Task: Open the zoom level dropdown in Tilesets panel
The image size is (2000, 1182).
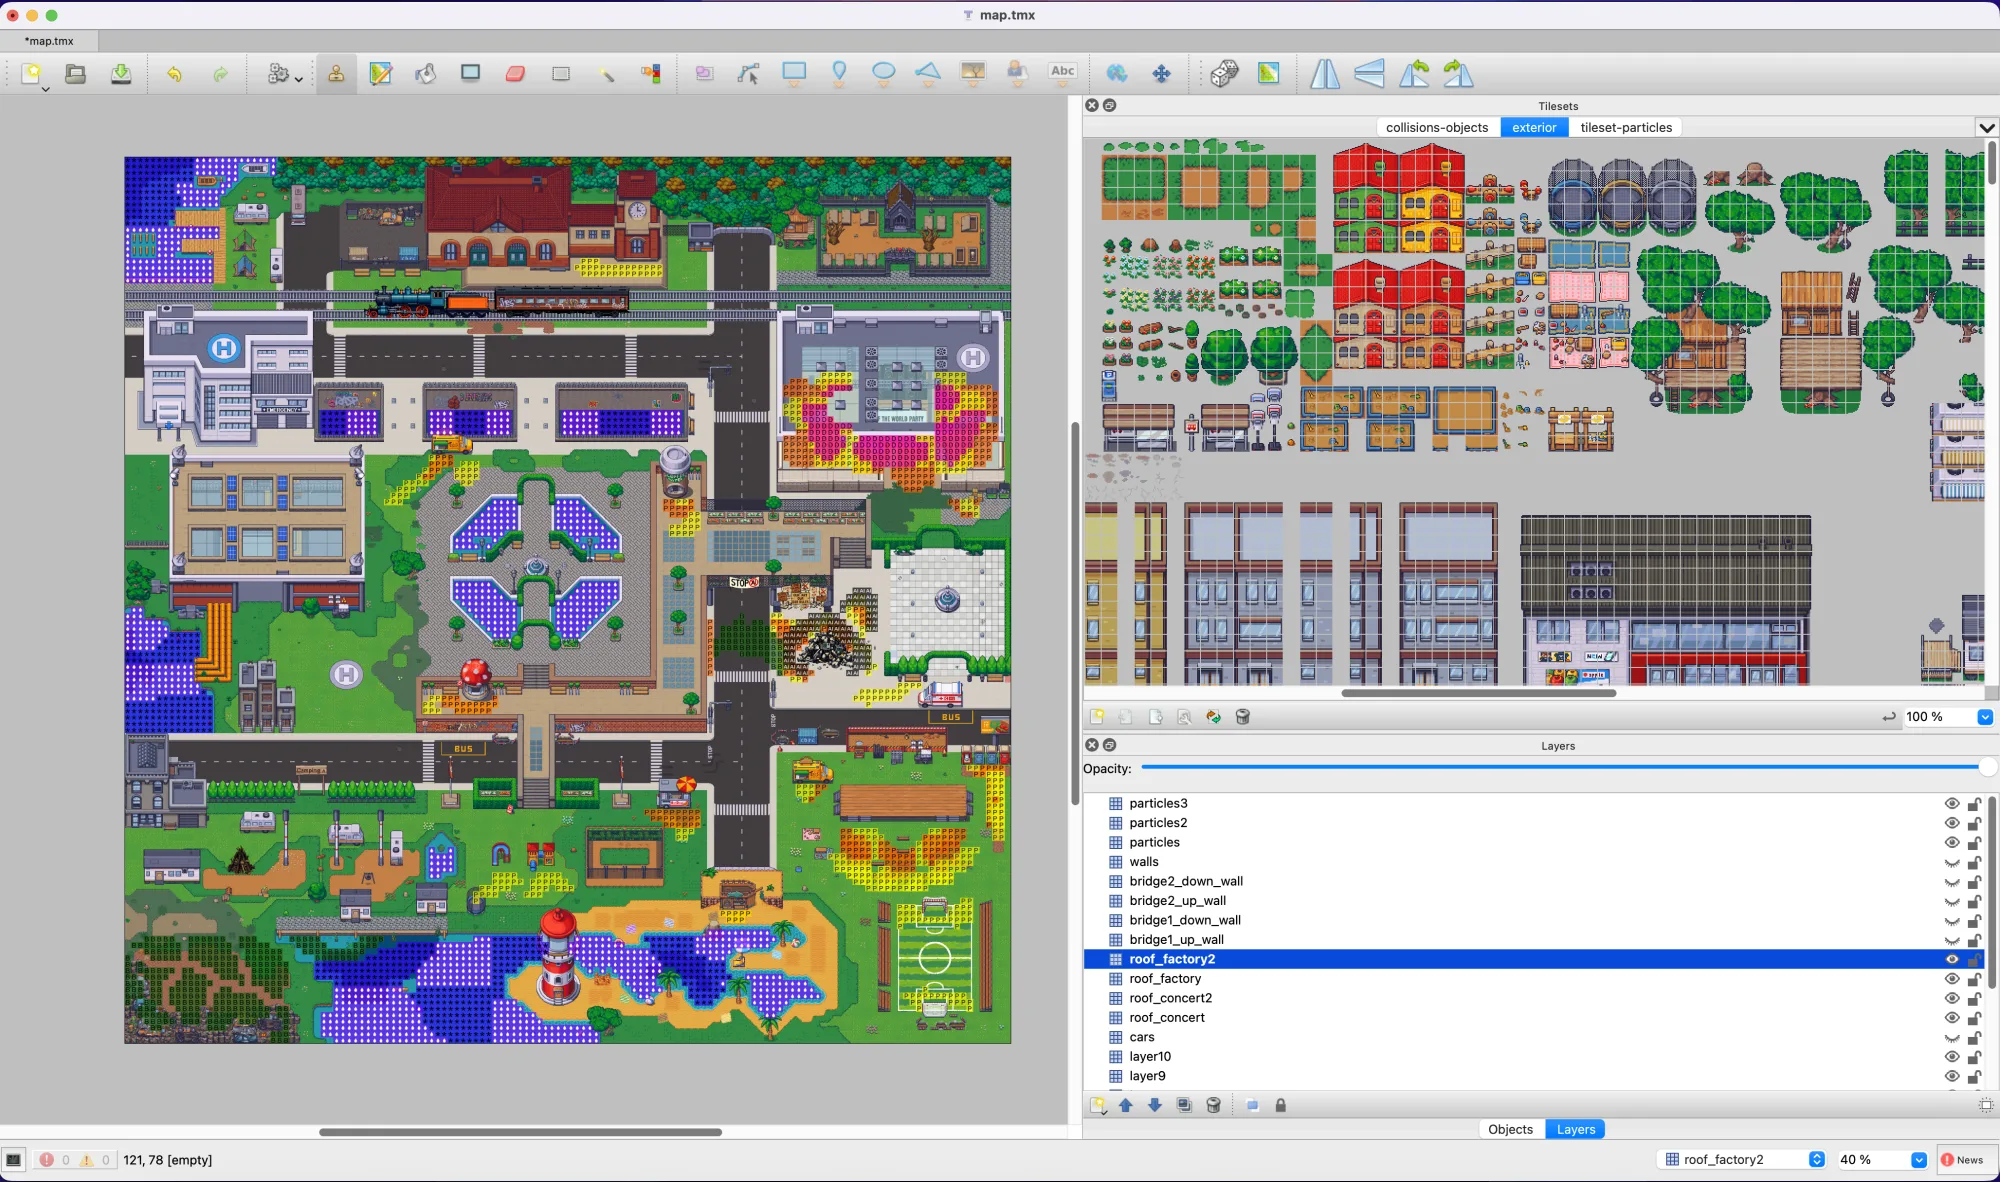Action: 1984,717
